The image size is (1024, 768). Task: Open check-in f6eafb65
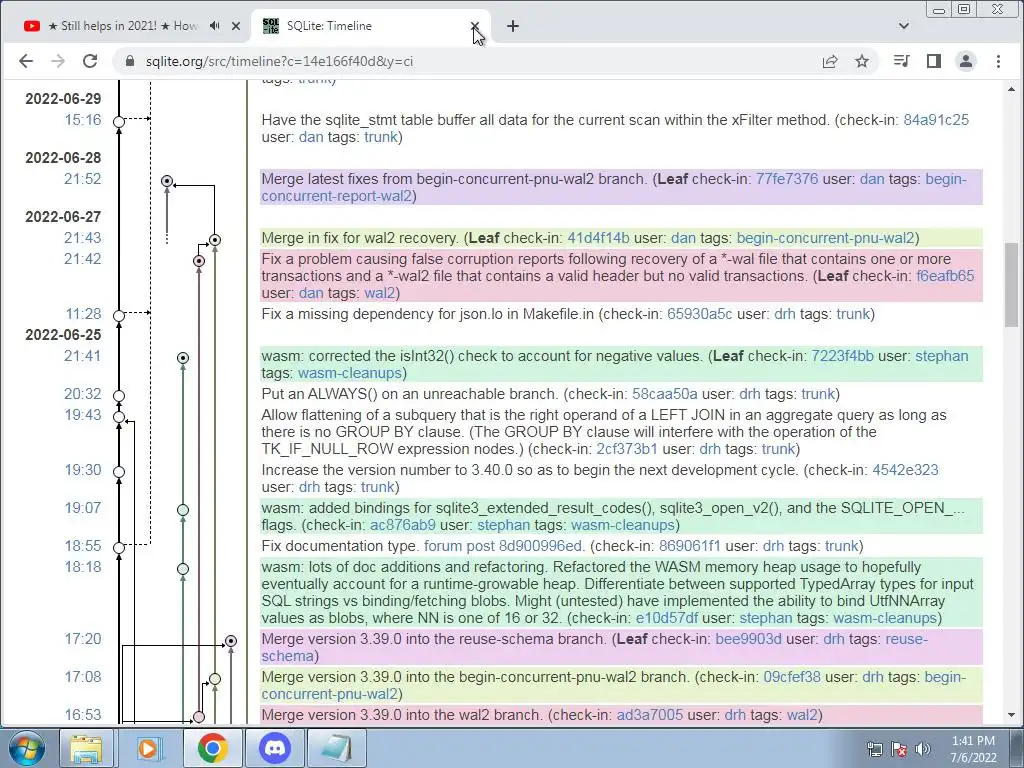tap(945, 276)
